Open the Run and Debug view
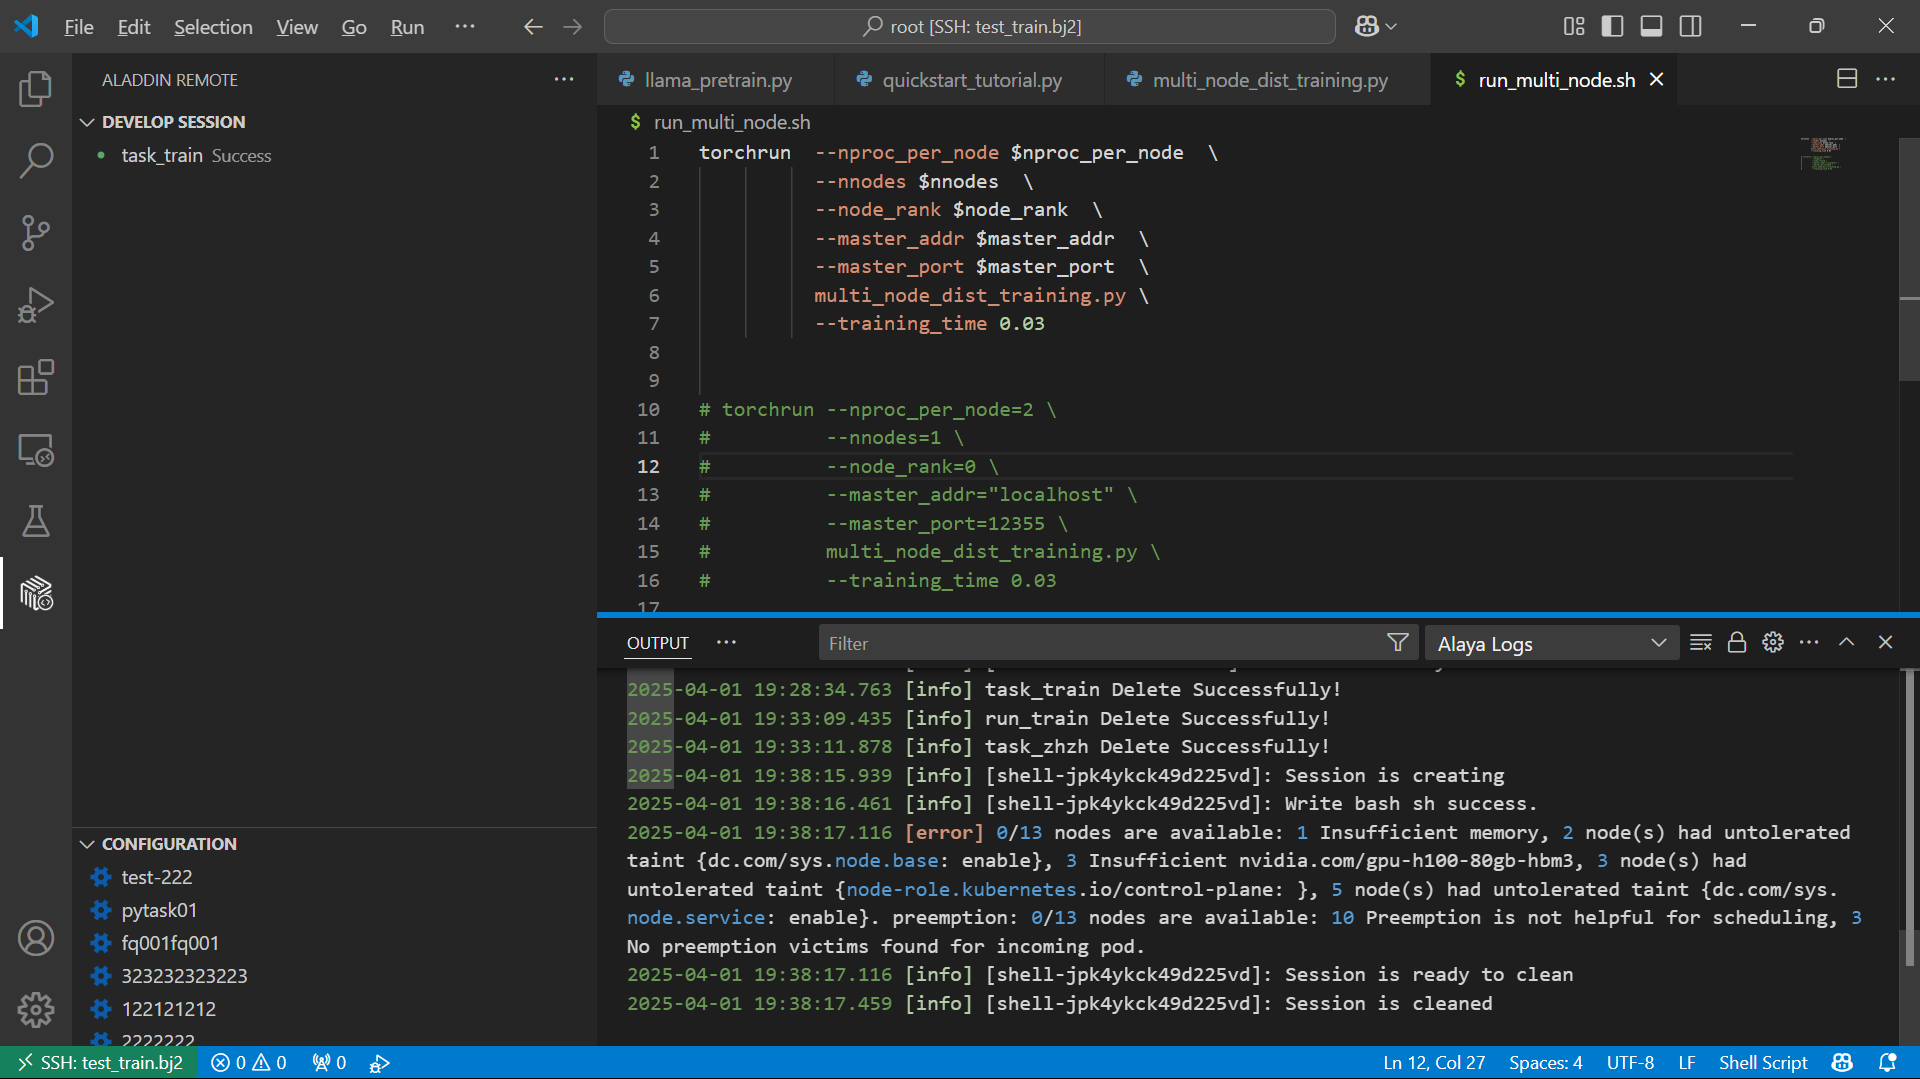Viewport: 1920px width, 1079px height. [x=36, y=305]
